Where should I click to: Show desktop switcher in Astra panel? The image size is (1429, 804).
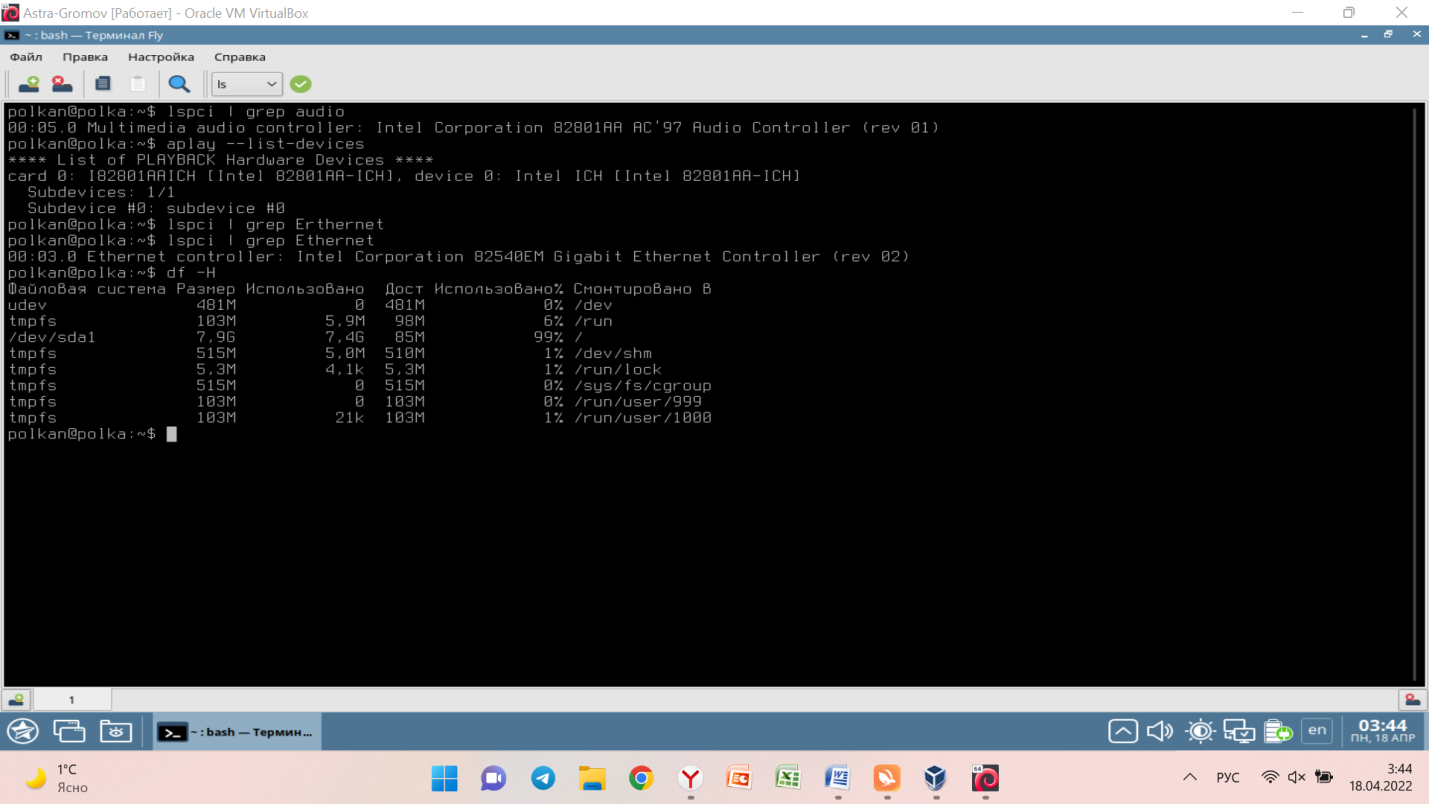click(x=69, y=732)
